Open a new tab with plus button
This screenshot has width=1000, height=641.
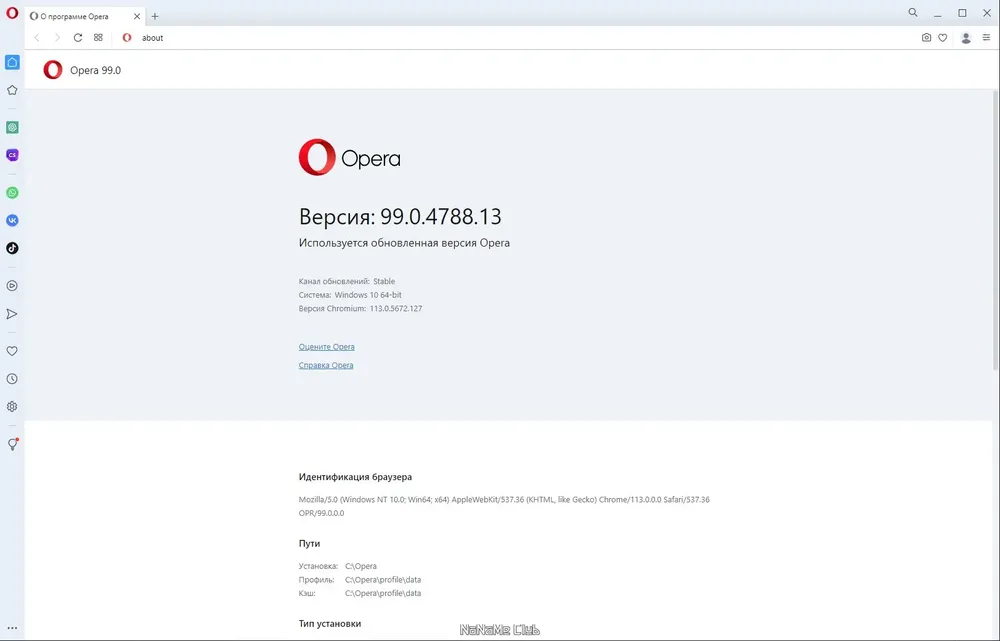coord(155,17)
